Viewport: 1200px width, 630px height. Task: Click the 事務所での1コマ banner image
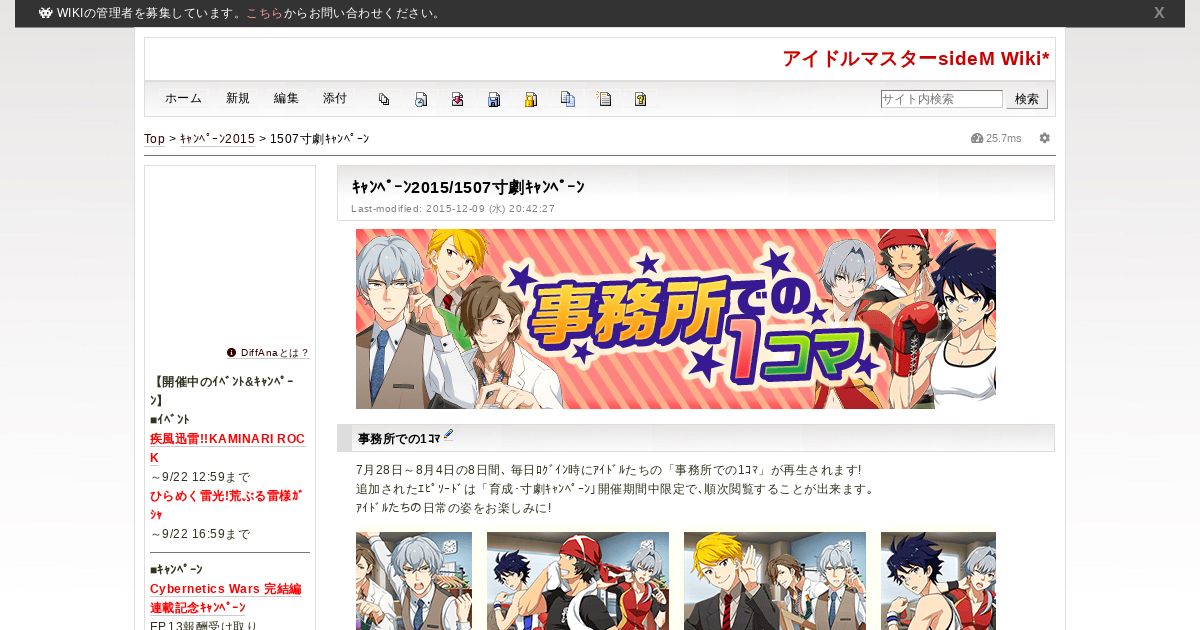tap(676, 319)
